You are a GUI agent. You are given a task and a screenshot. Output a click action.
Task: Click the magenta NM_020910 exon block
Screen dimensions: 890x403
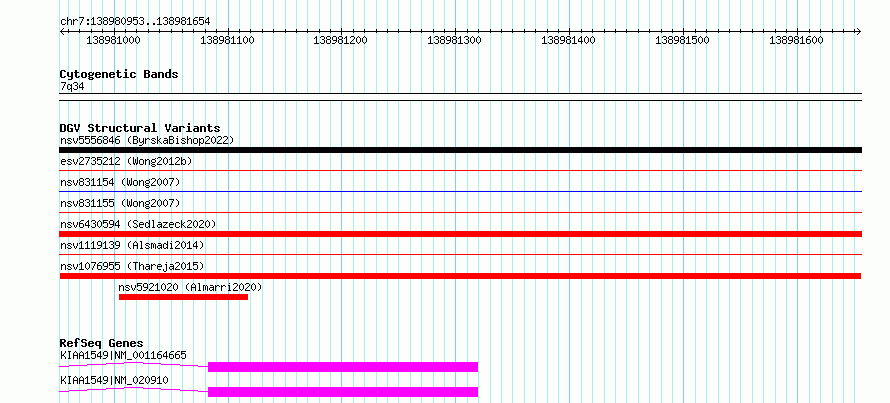[x=343, y=392]
